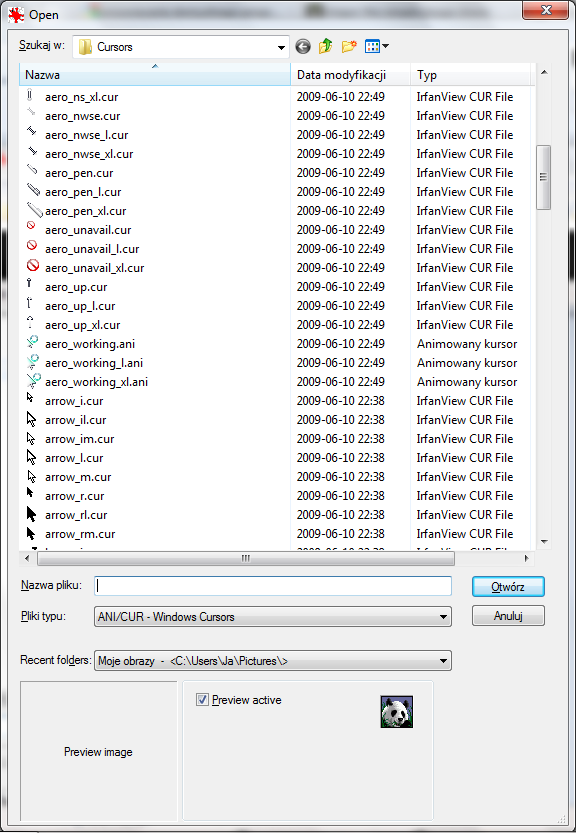Select the aero_pen_xl.cur file icon
Screen dimensions: 576x833
coord(34,210)
